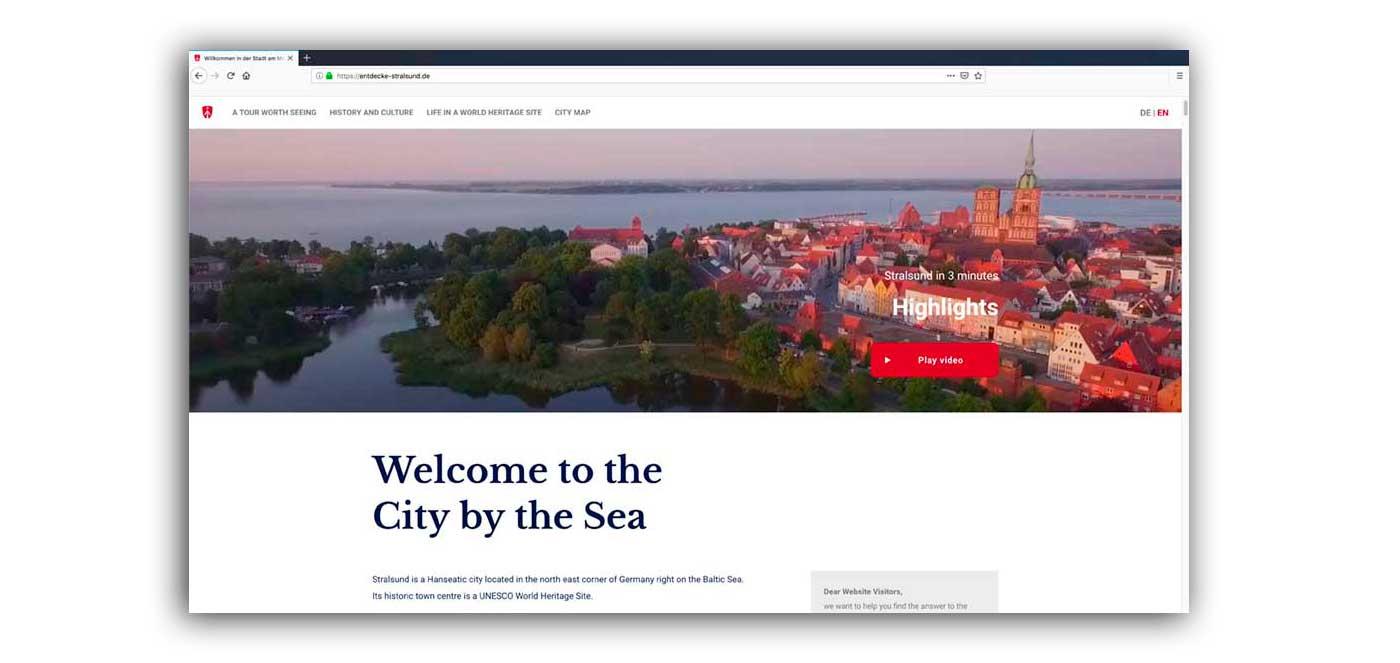Open the Firefox hamburger menu
Viewport: 1400px width, 663px height.
pos(1179,76)
